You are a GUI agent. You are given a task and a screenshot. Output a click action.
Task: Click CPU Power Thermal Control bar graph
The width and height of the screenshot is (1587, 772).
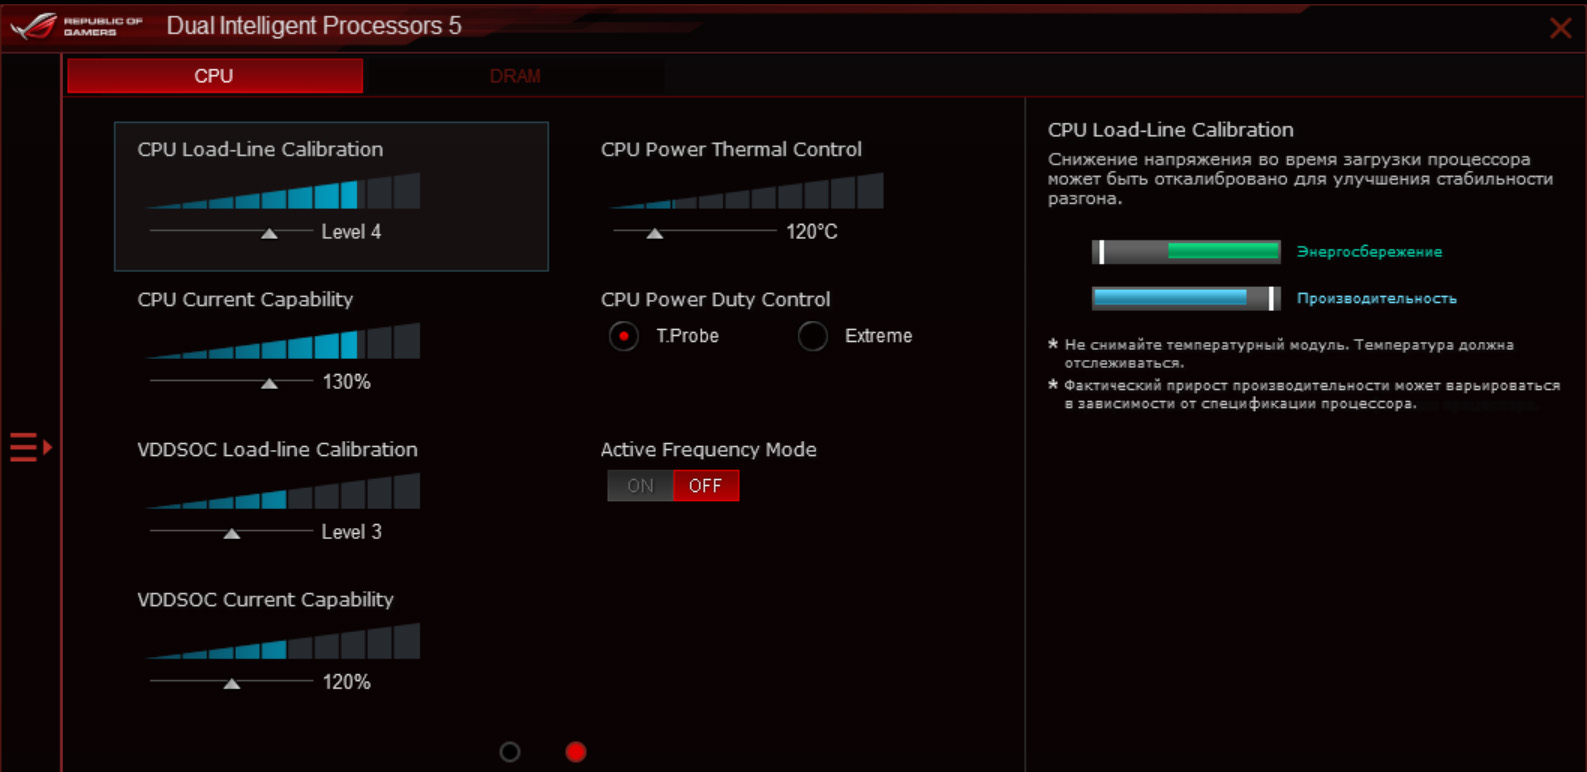[x=746, y=191]
